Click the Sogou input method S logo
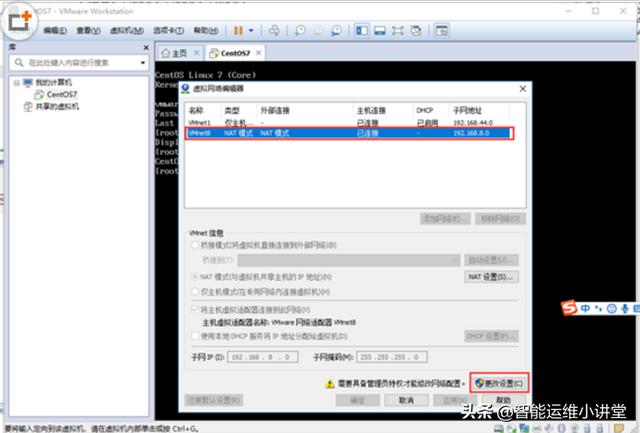The width and height of the screenshot is (640, 433). 569,308
